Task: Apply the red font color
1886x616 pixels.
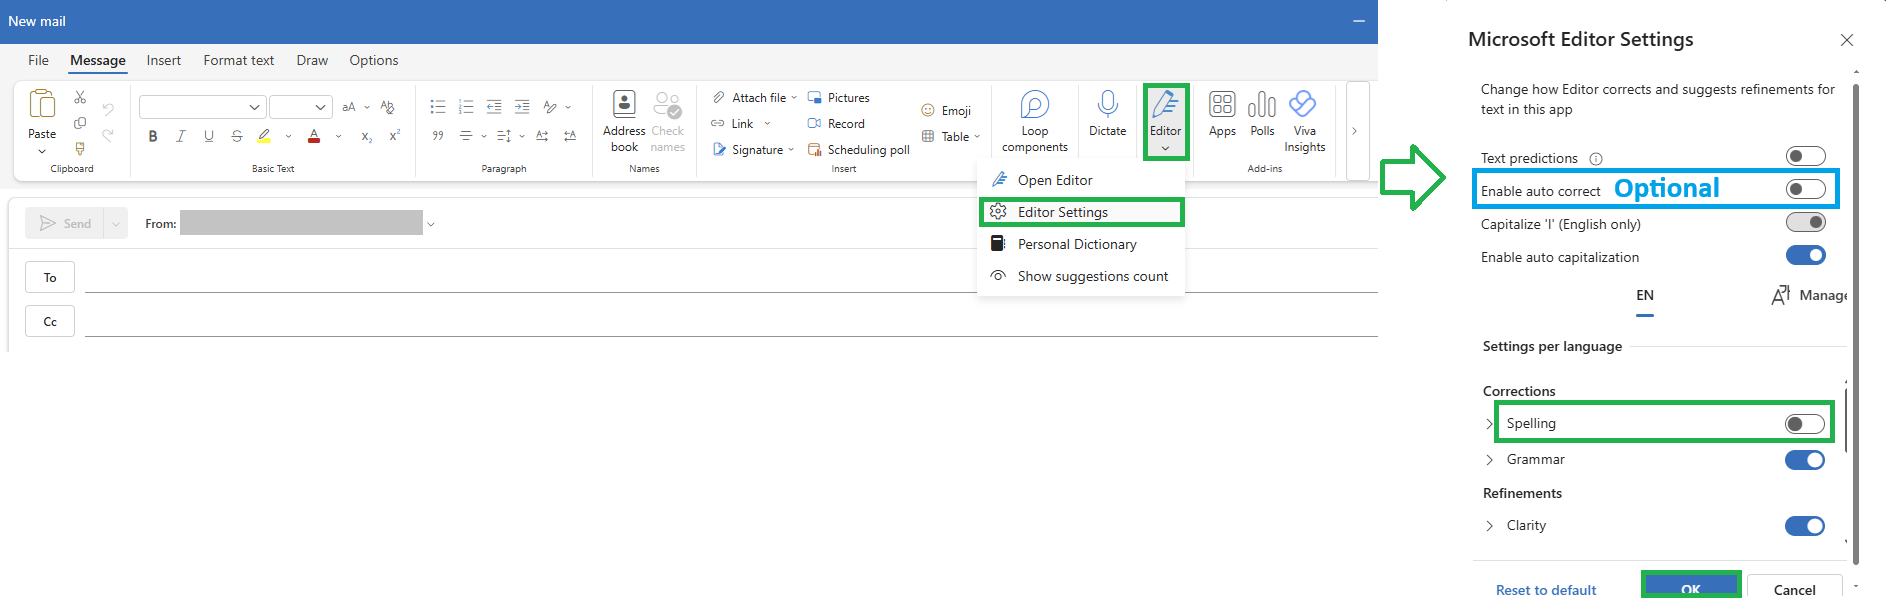Action: (314, 136)
